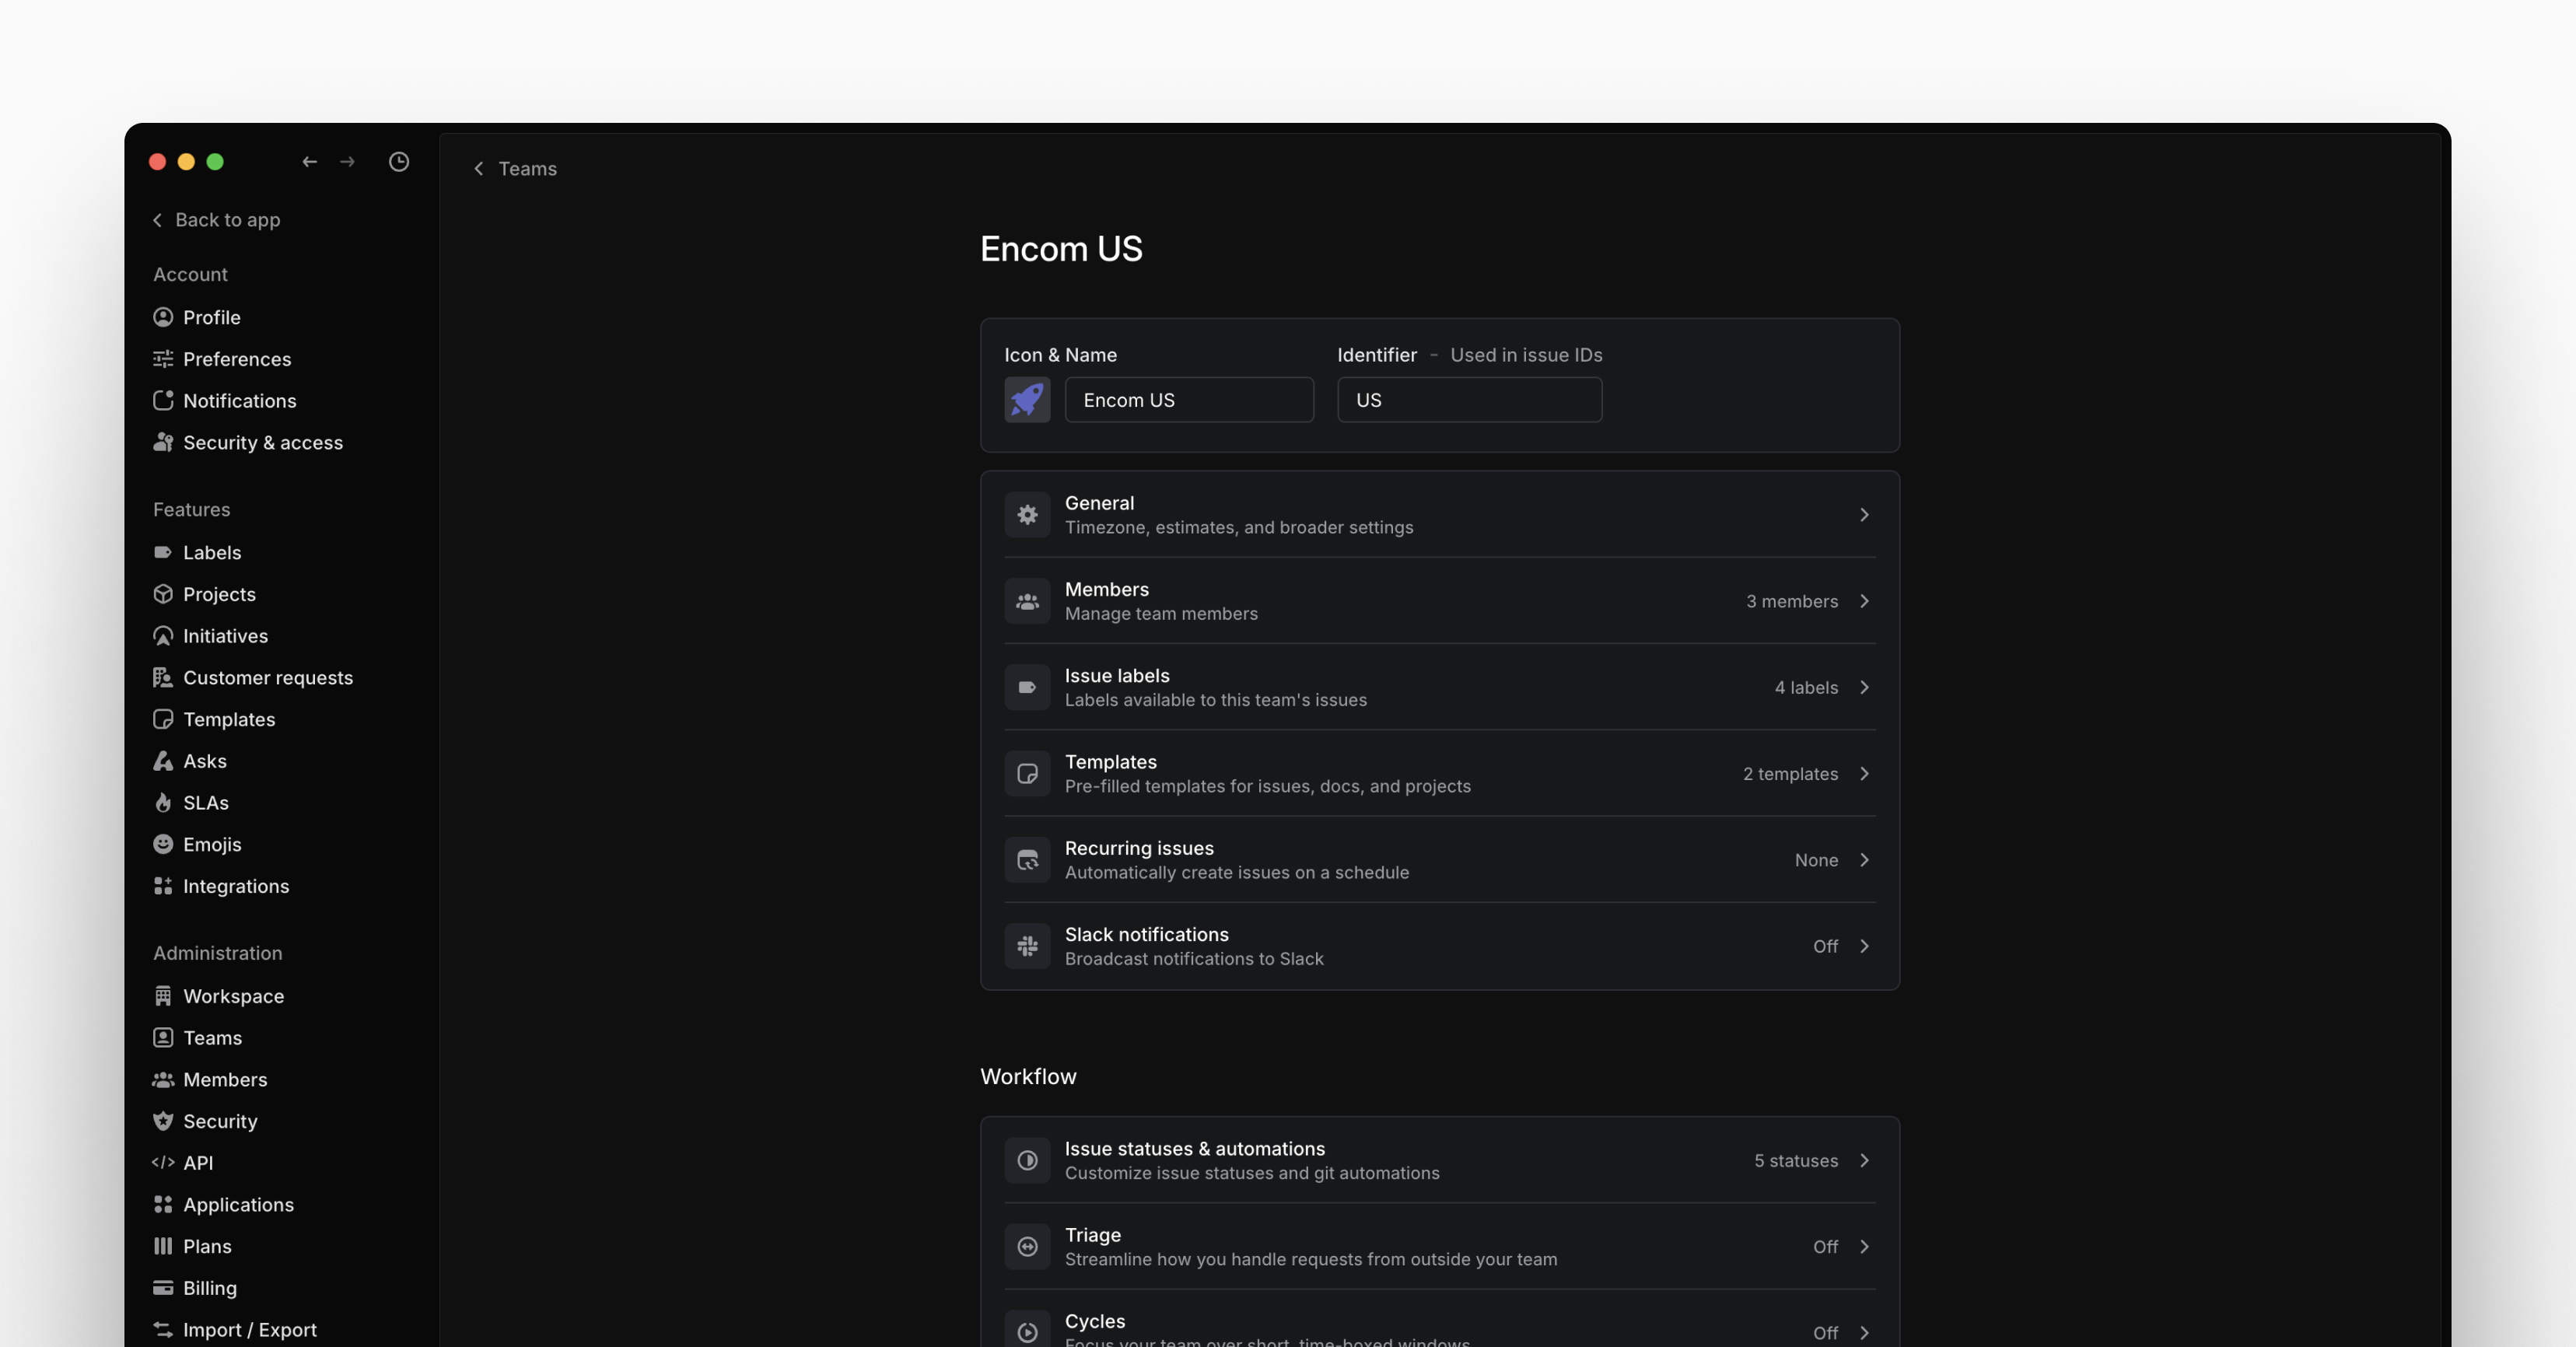The image size is (2576, 1347).
Task: Click Back to app link
Action: (216, 220)
